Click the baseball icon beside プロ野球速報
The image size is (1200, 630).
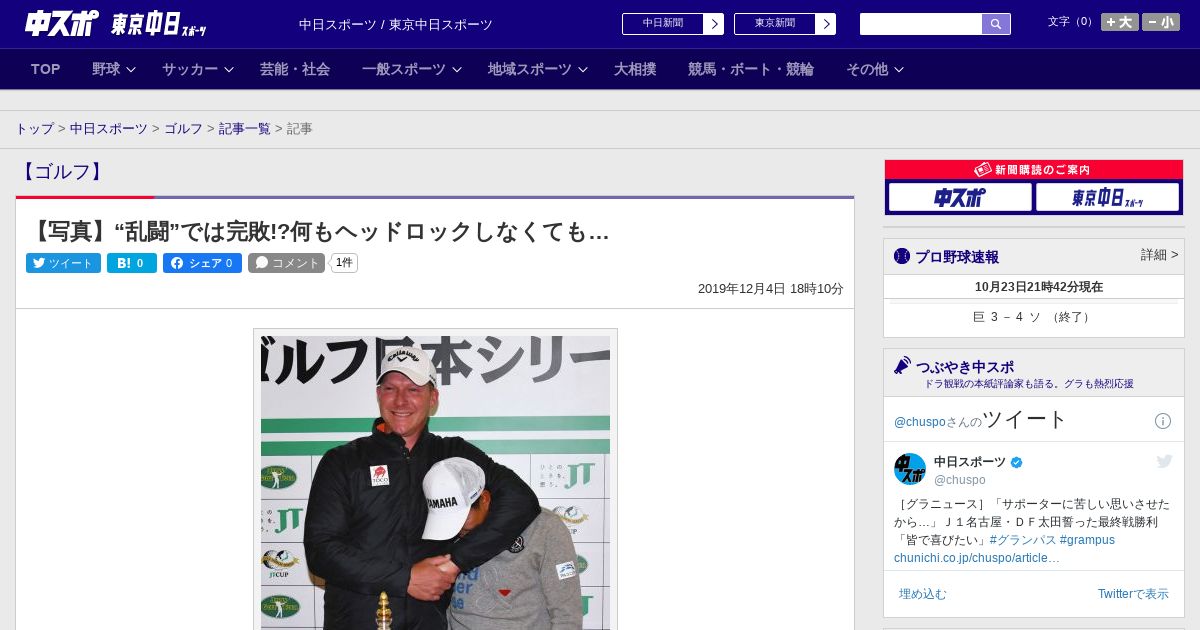pos(902,257)
